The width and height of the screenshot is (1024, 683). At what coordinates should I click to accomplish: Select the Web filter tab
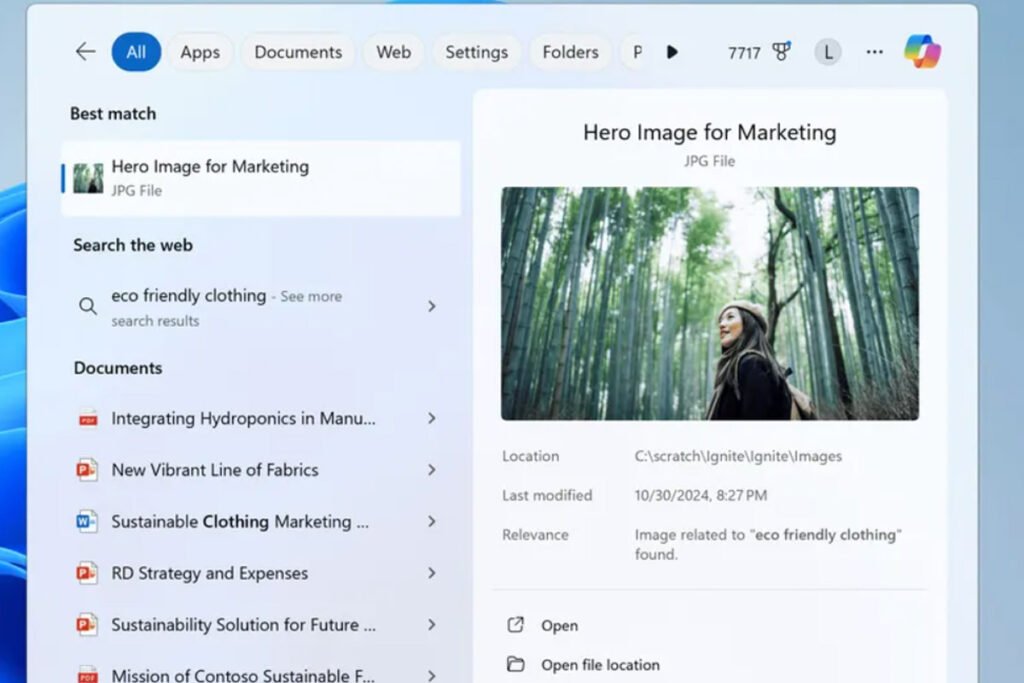(x=393, y=51)
